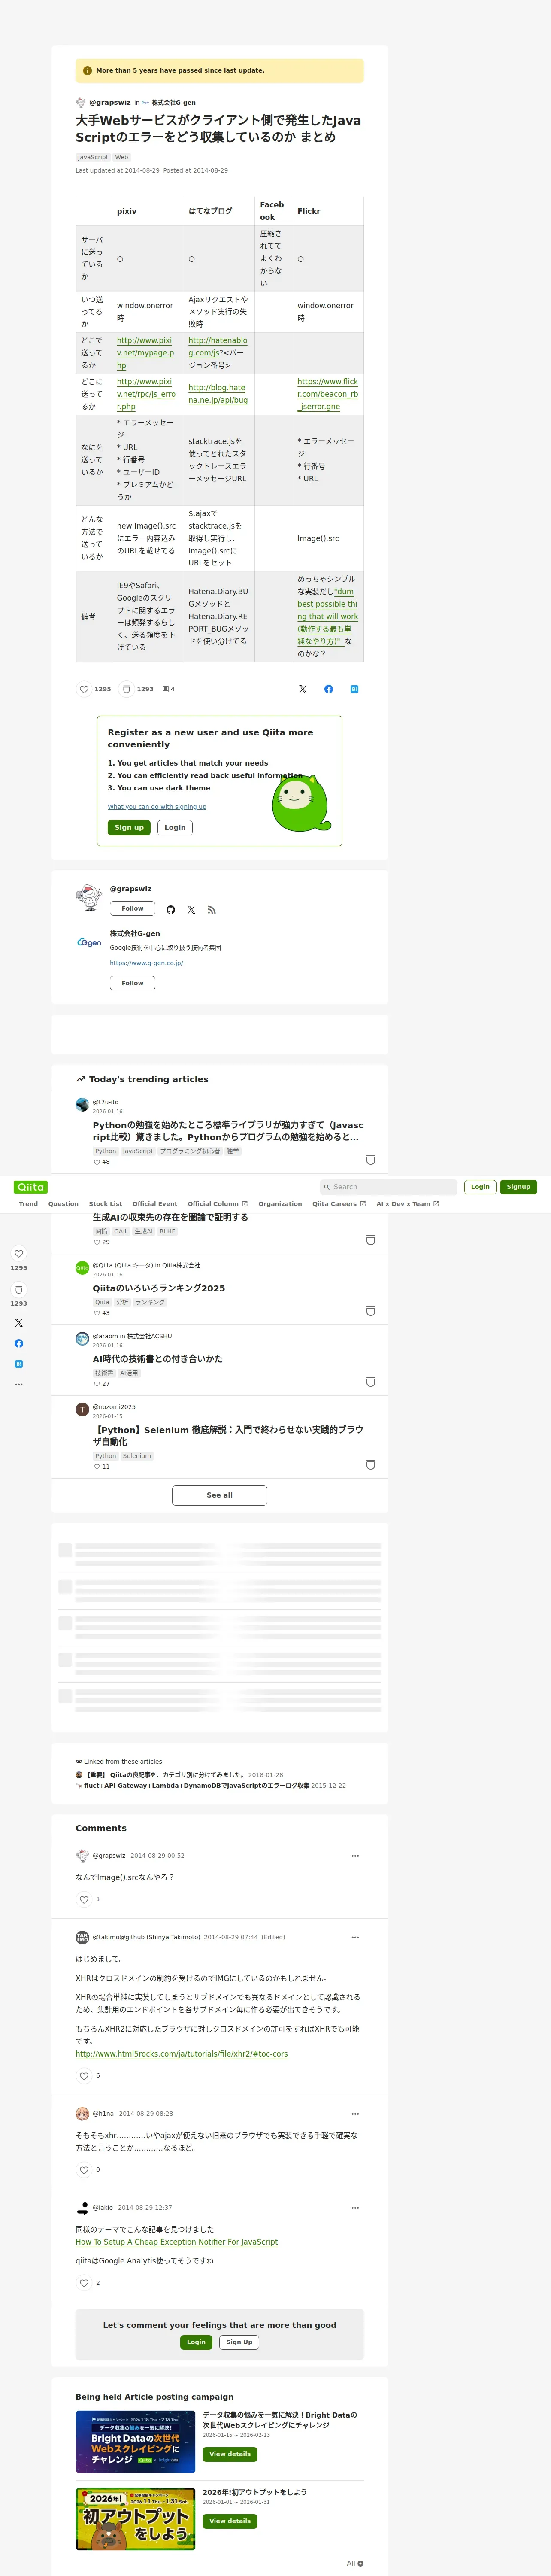Screen dimensions: 551x2576
Task: Click the Qiita logo in header
Action: point(31,1187)
